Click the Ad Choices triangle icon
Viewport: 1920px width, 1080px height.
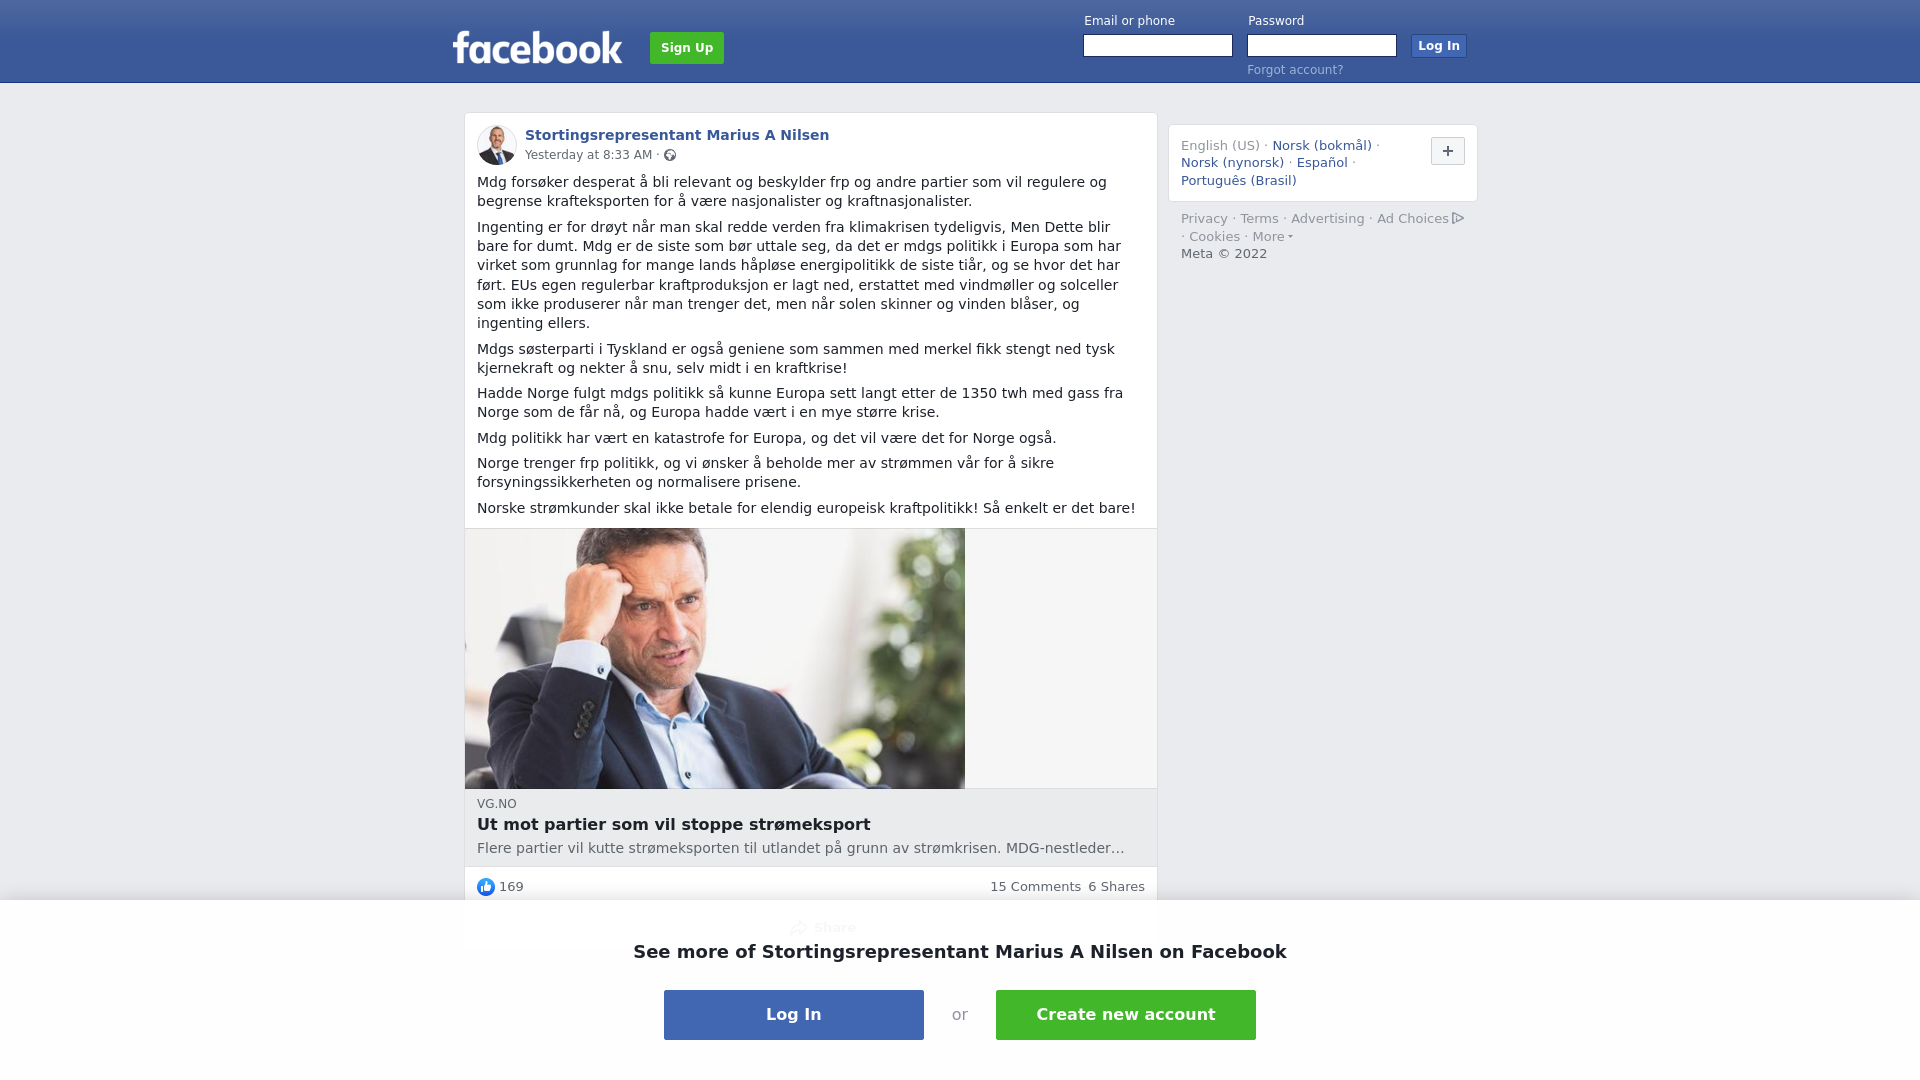click(x=1458, y=218)
